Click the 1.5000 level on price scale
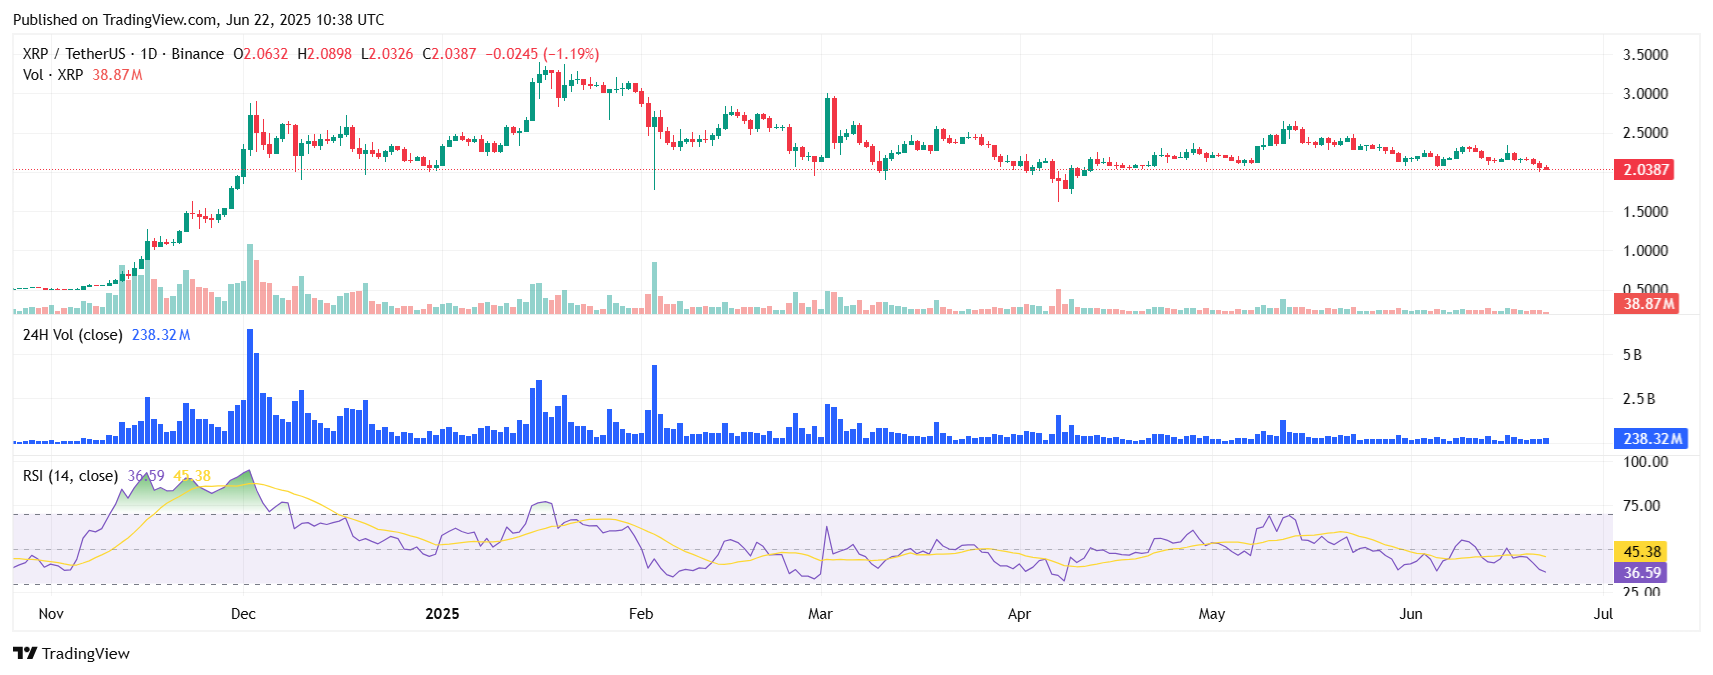1713x675 pixels. 1645,212
